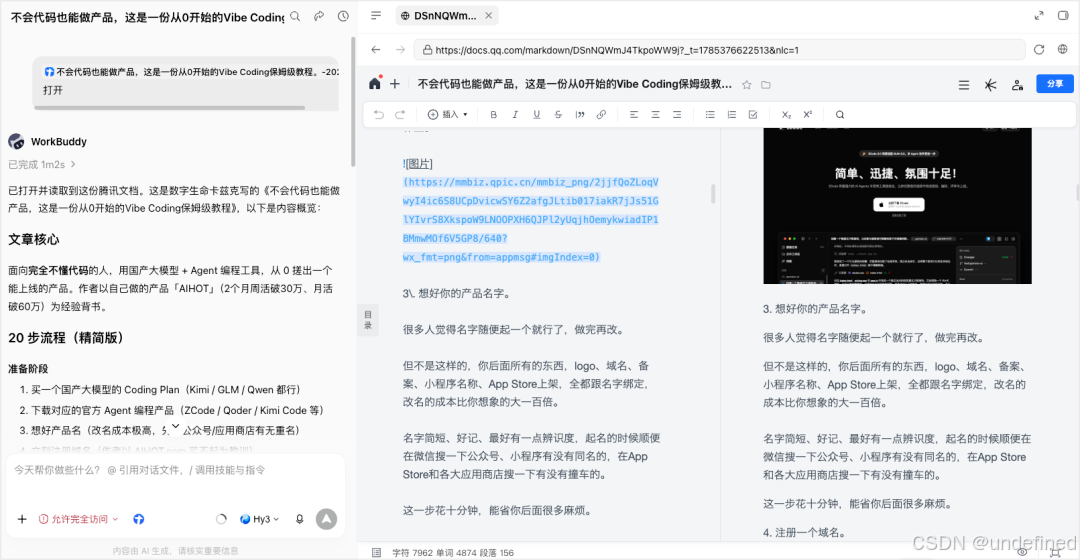The width and height of the screenshot is (1080, 560).
Task: Open the 目录 outline panel
Action: pos(368,320)
